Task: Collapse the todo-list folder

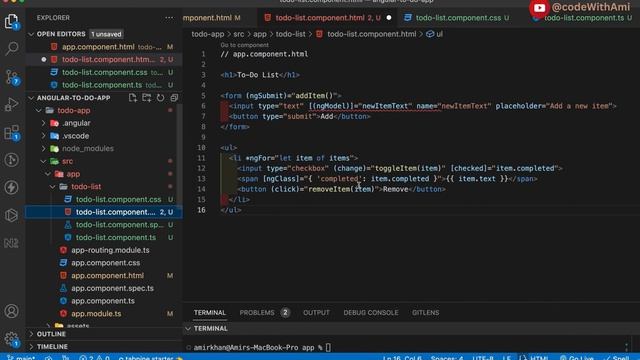Action: click(x=53, y=187)
